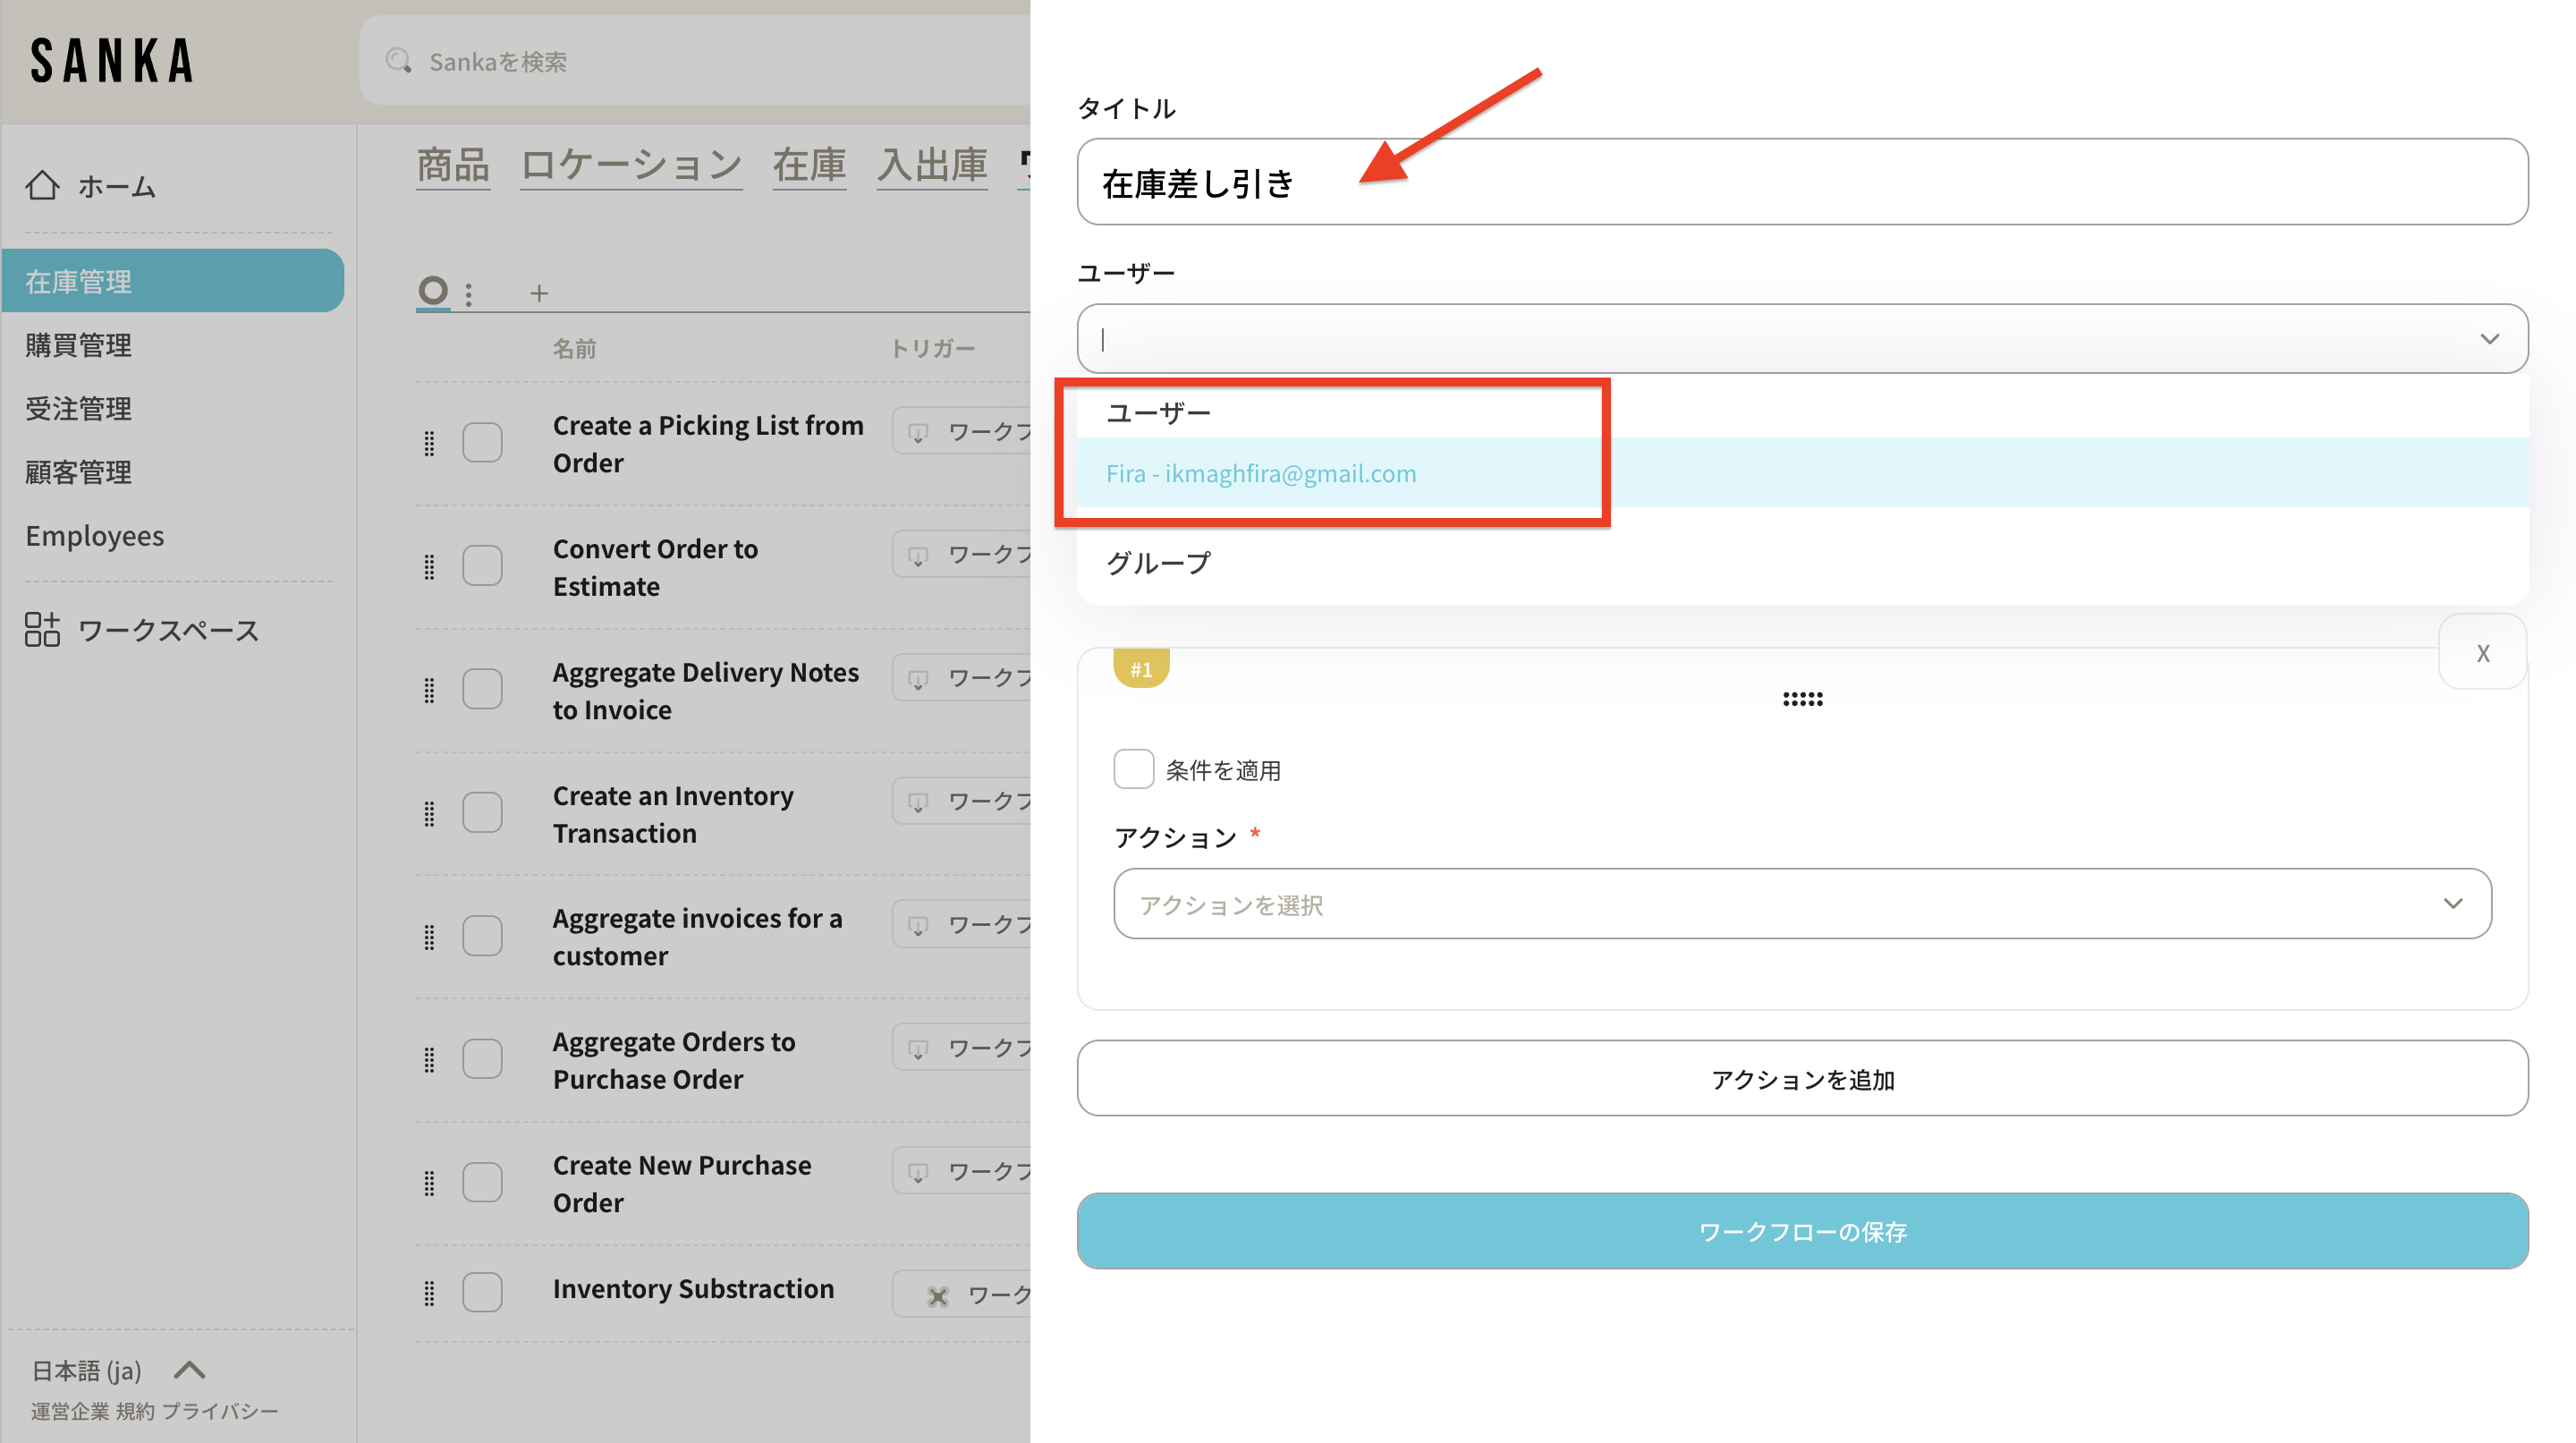Select the Create a Picking List checkbox

click(x=482, y=443)
